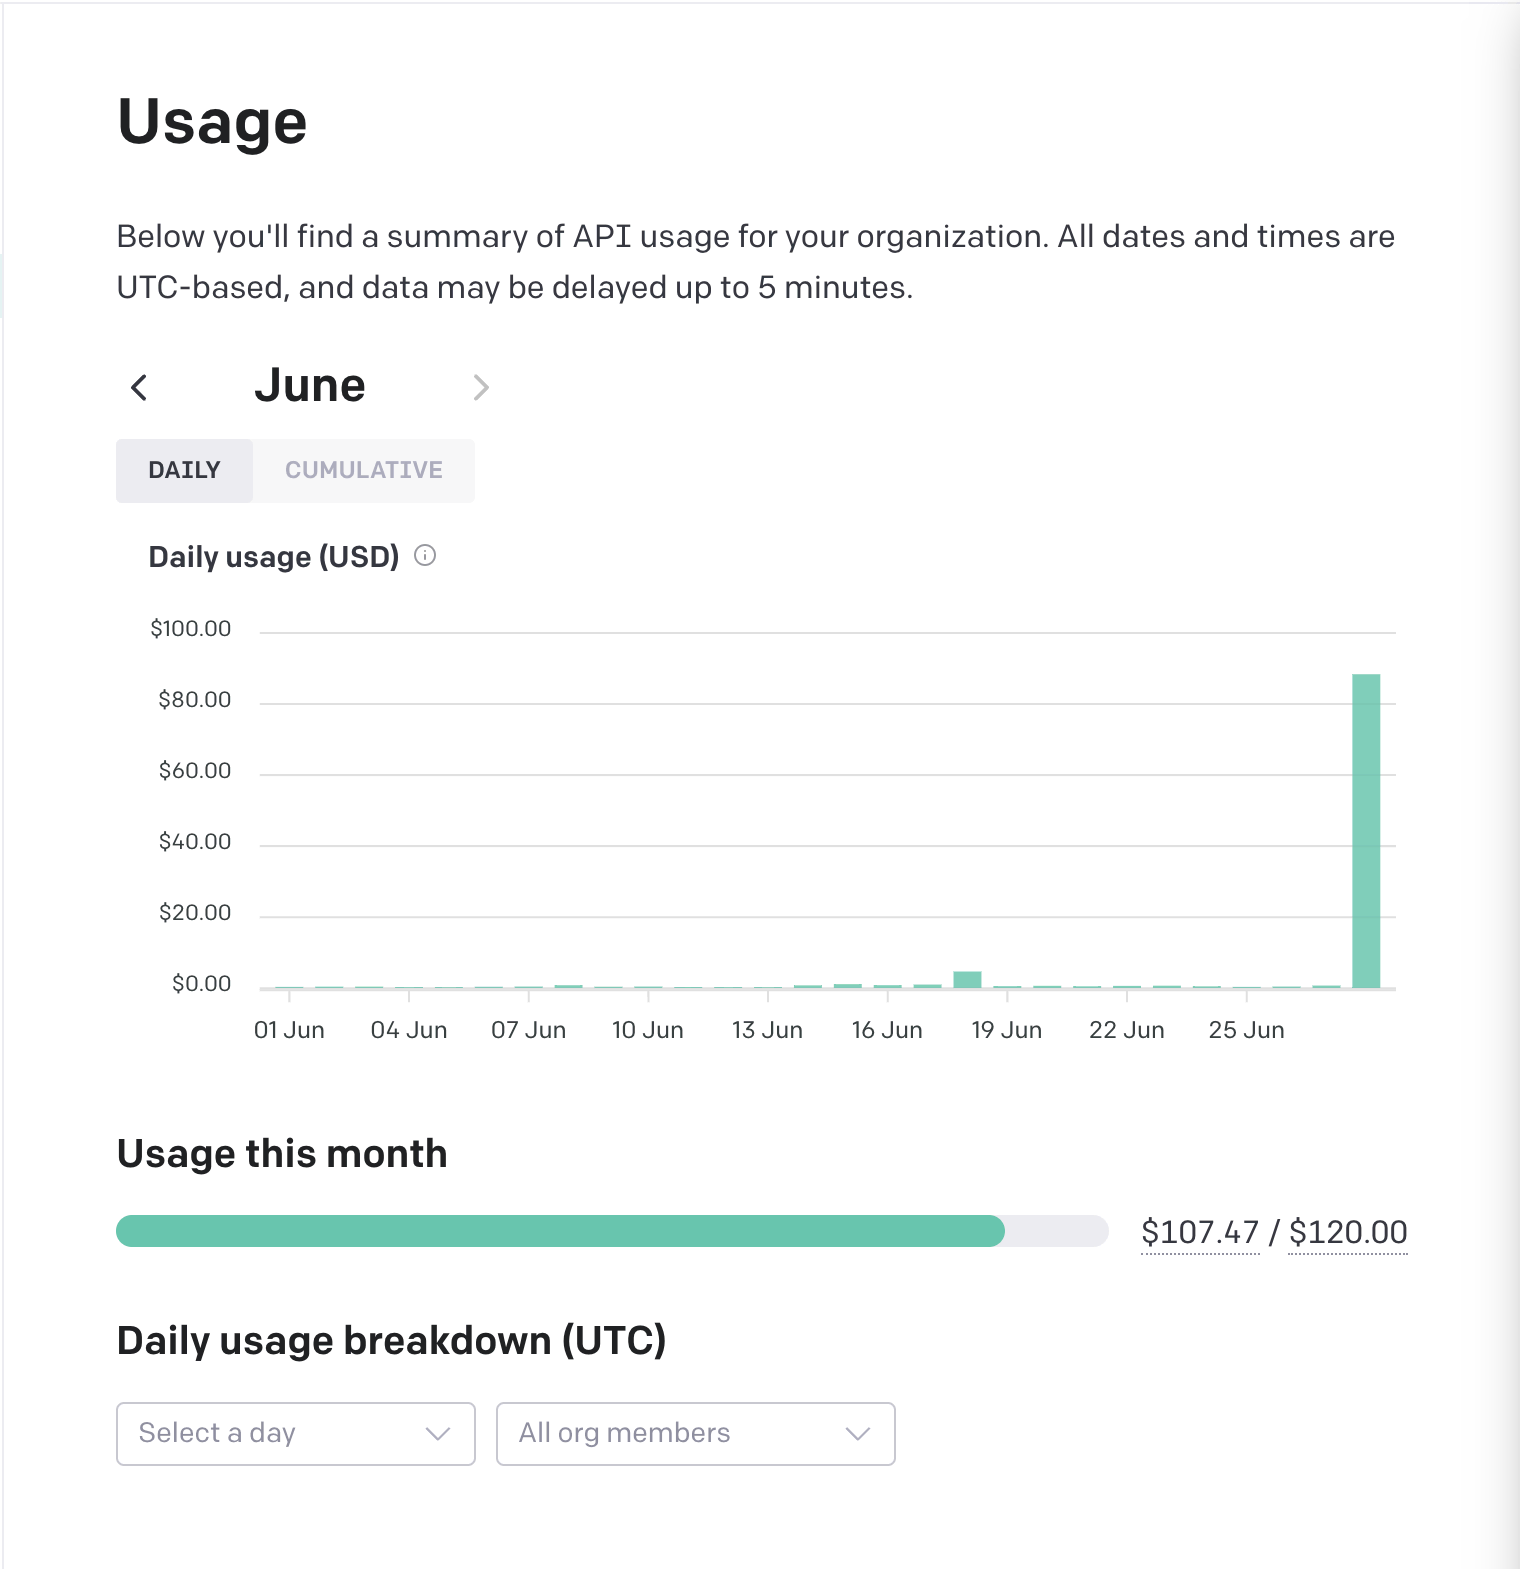Click the 'Daily usage breakdown (UTC)' heading
The width and height of the screenshot is (1520, 1569).
[391, 1341]
